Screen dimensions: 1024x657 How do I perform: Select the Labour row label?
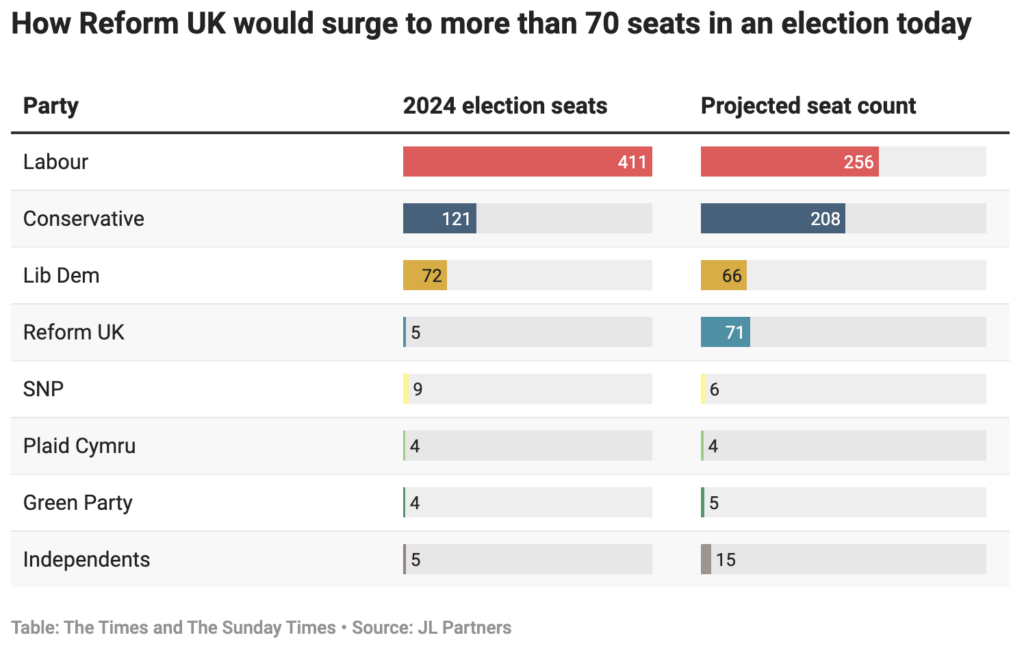(56, 162)
